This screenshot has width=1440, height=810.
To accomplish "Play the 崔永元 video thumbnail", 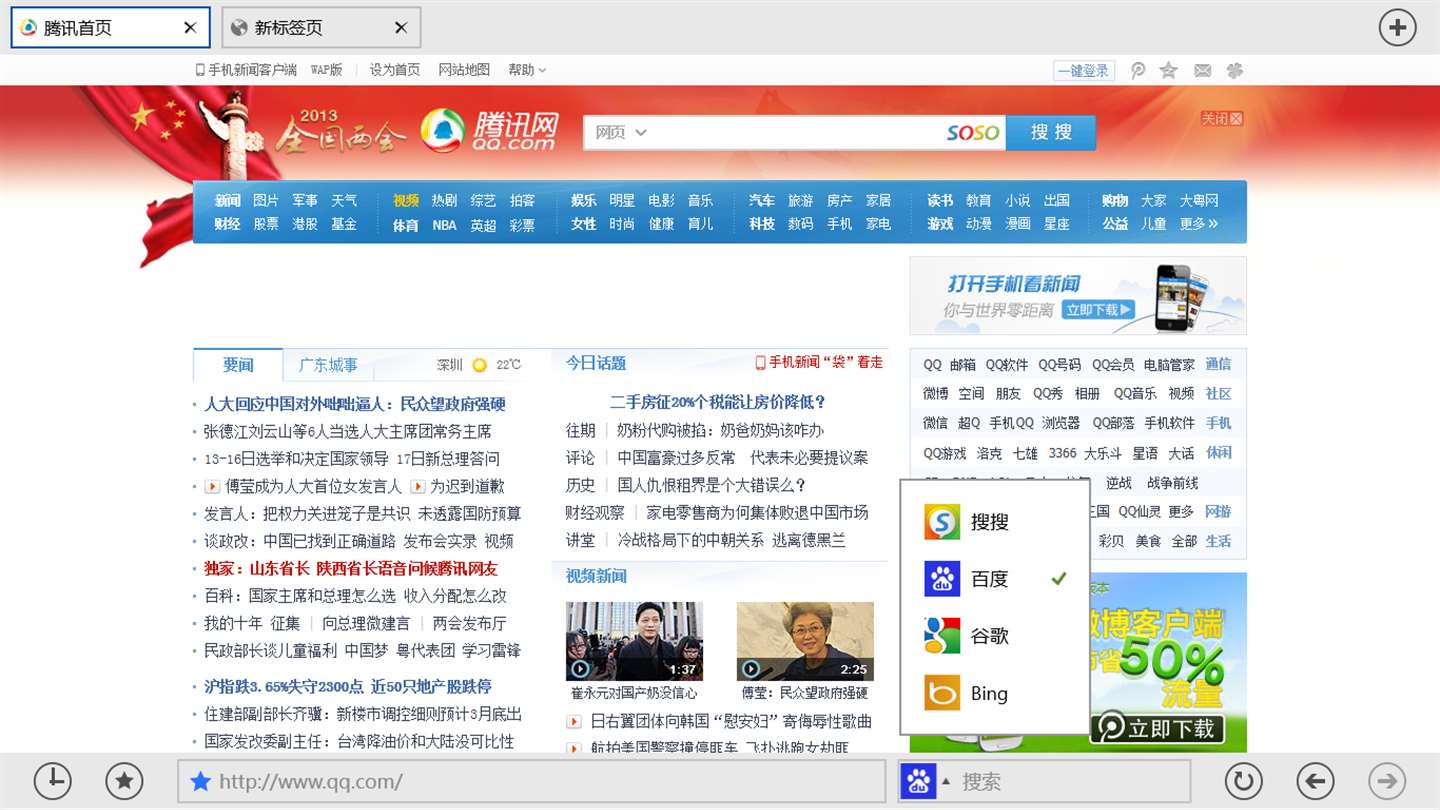I will point(634,641).
